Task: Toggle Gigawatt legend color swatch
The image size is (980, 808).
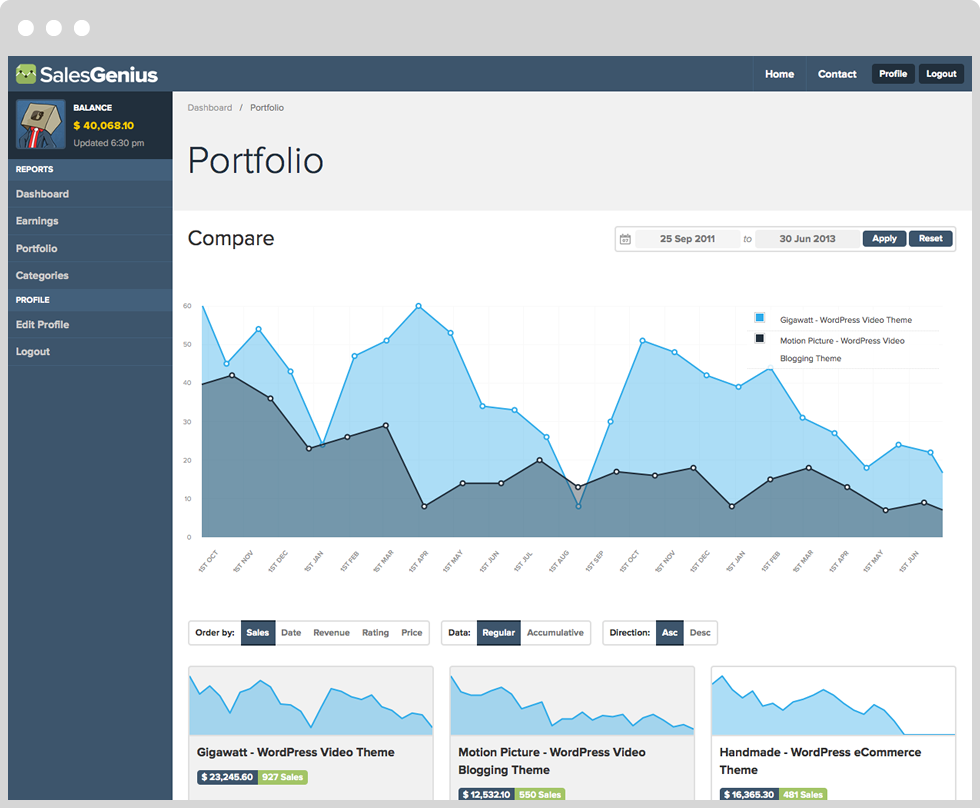Action: point(759,317)
